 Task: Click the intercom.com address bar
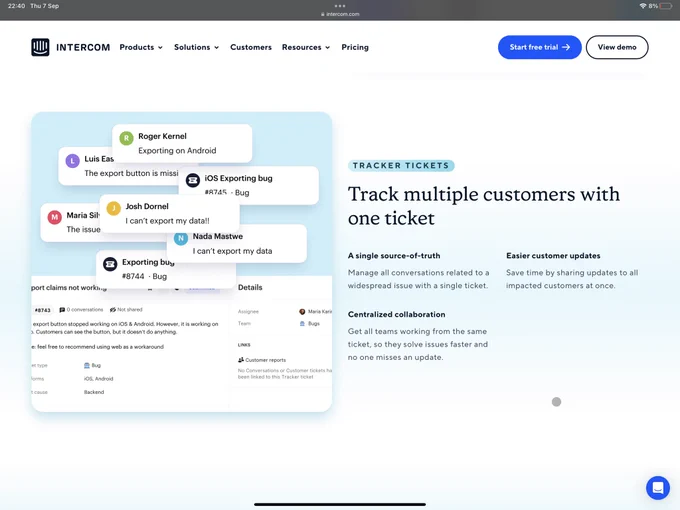(340, 14)
